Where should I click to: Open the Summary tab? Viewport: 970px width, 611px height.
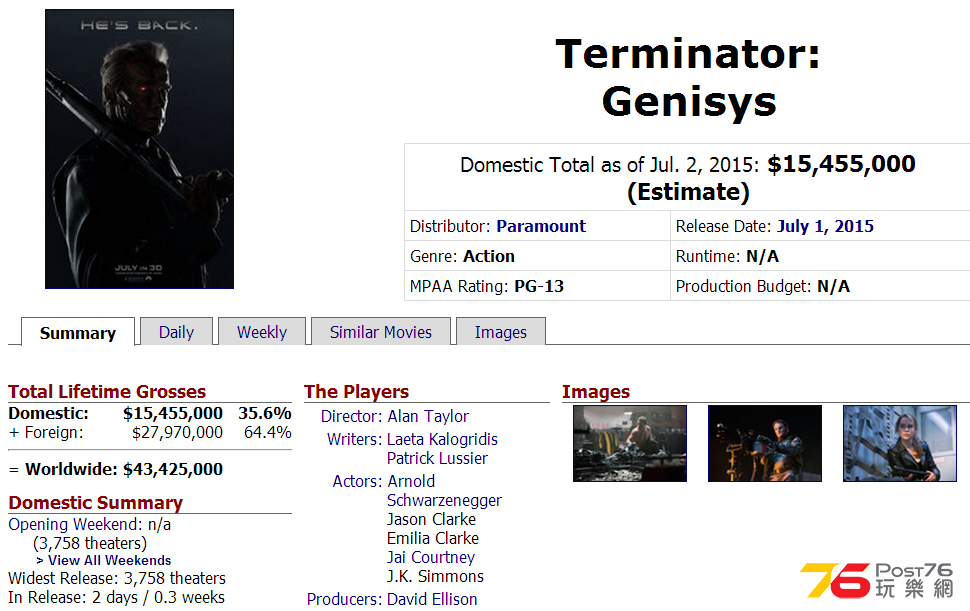[78, 332]
